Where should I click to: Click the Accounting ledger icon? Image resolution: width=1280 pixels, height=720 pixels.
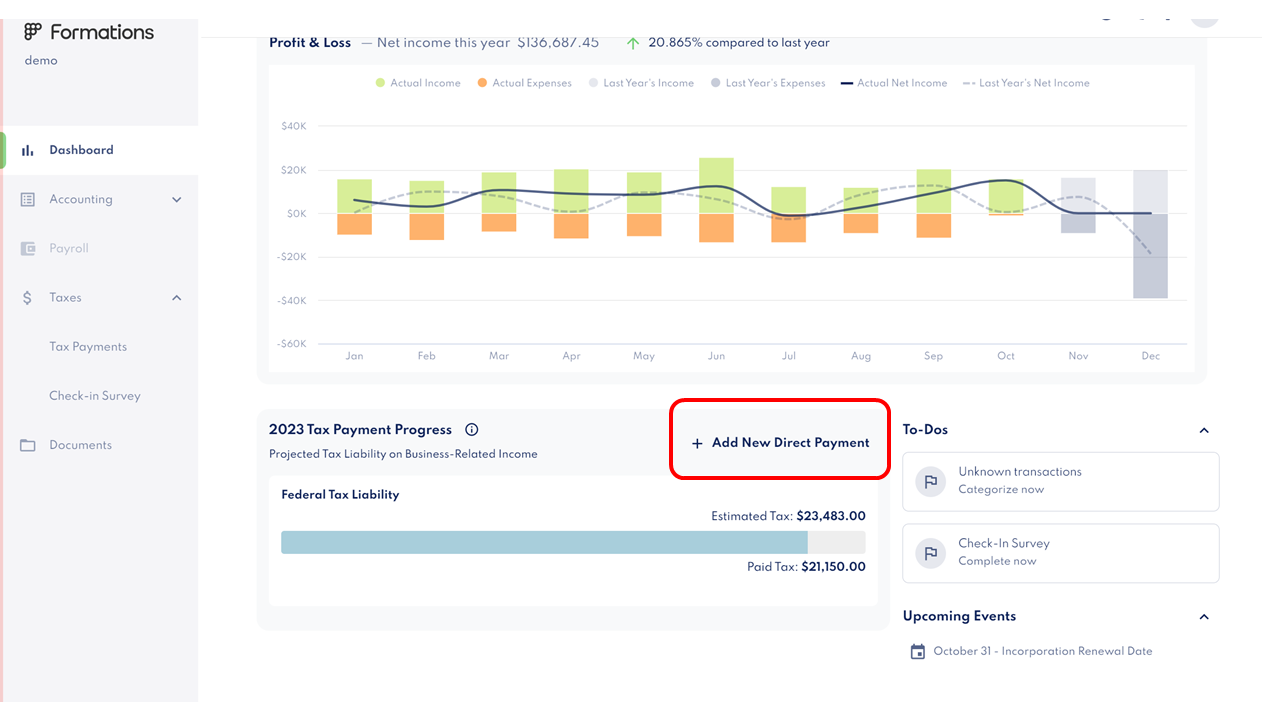coord(28,199)
